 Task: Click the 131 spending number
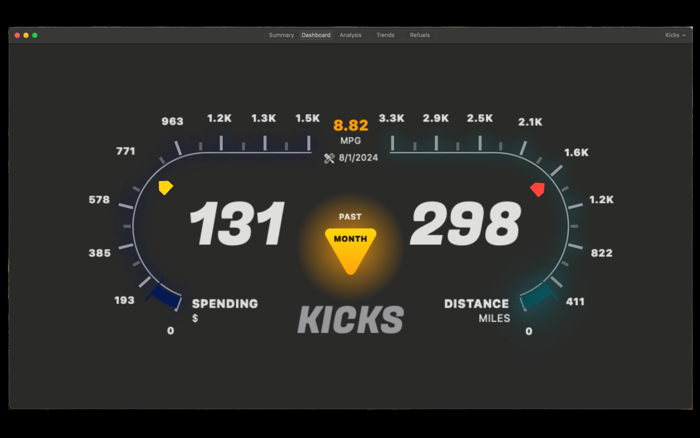238,223
